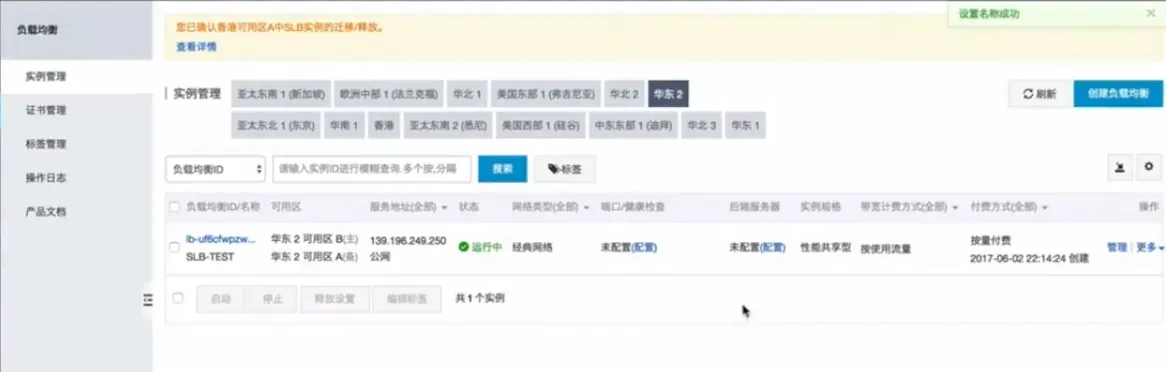This screenshot has height=372, width=1166.
Task: Click 创建负载均衡 button
Action: [x=1118, y=94]
